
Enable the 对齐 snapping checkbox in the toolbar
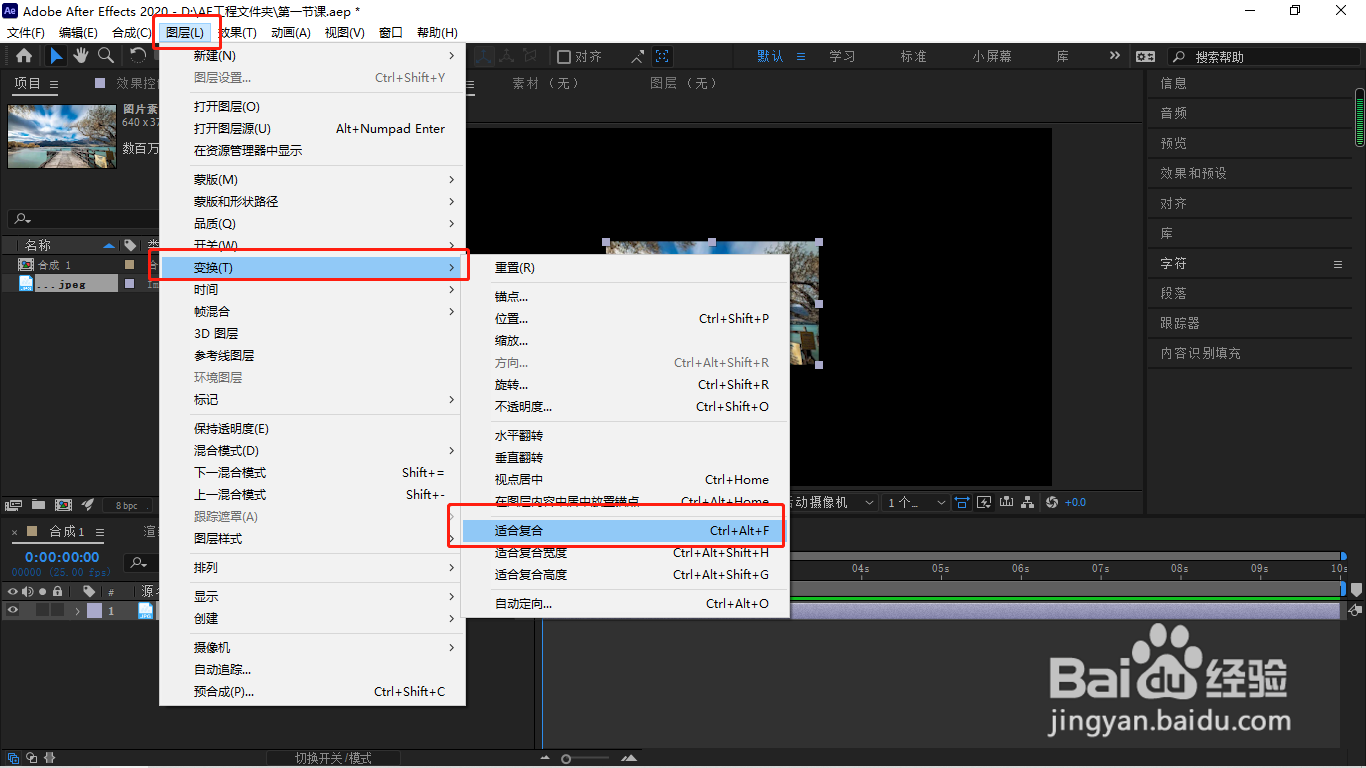click(x=567, y=56)
